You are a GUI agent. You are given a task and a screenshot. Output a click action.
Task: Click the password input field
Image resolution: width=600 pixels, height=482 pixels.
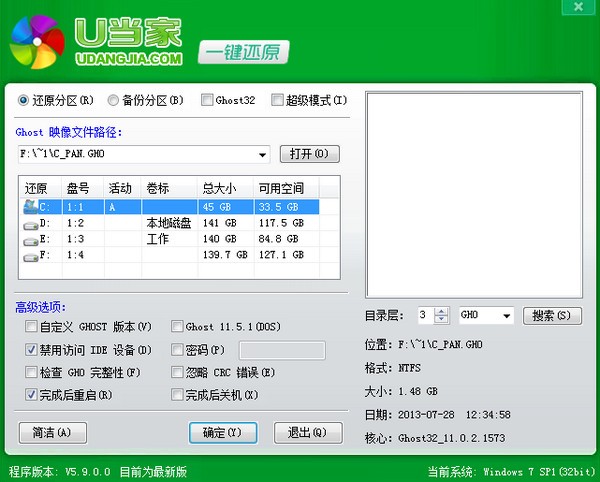[x=282, y=350]
